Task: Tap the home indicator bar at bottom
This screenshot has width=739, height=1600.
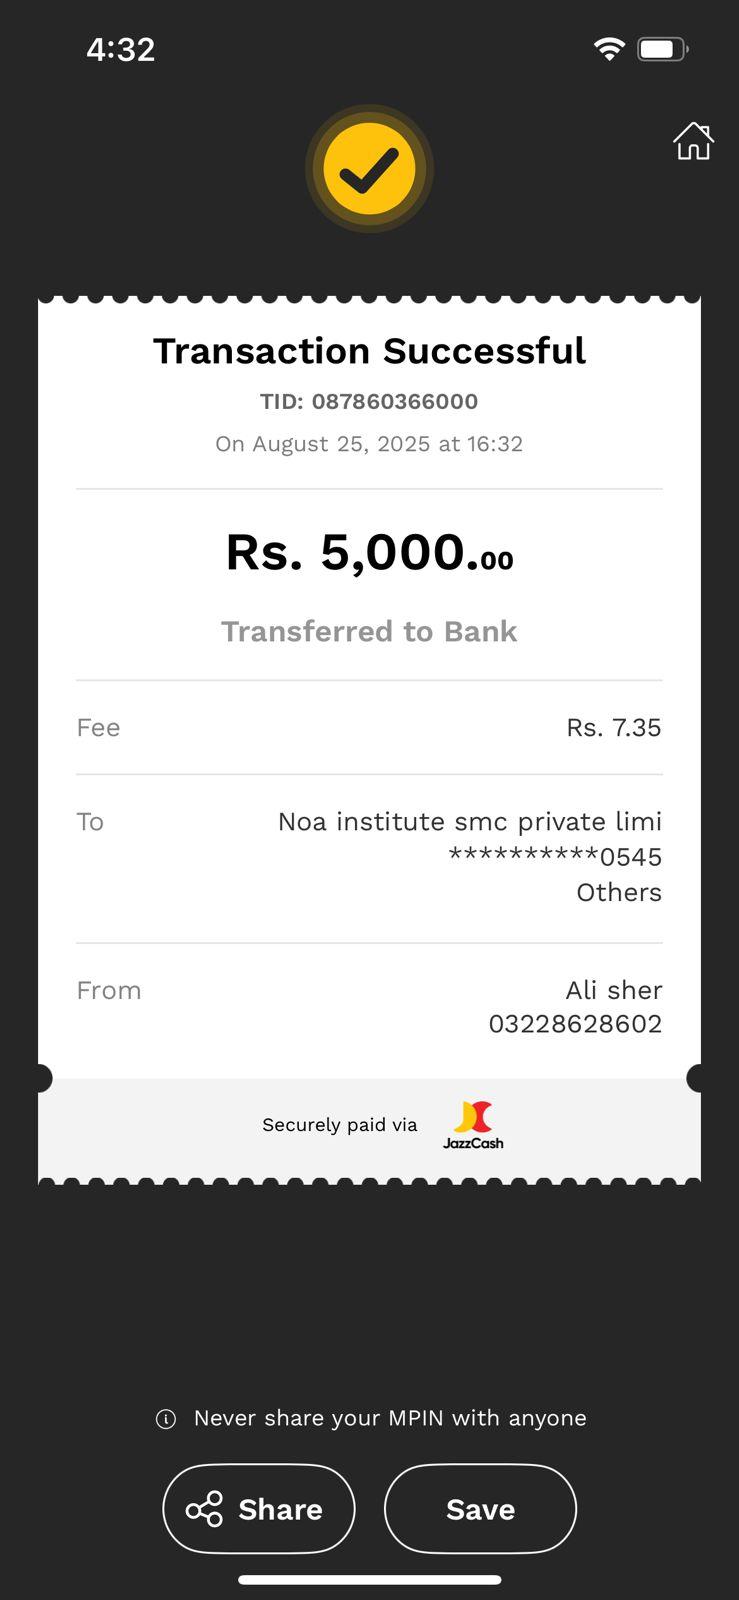Action: [x=369, y=1580]
